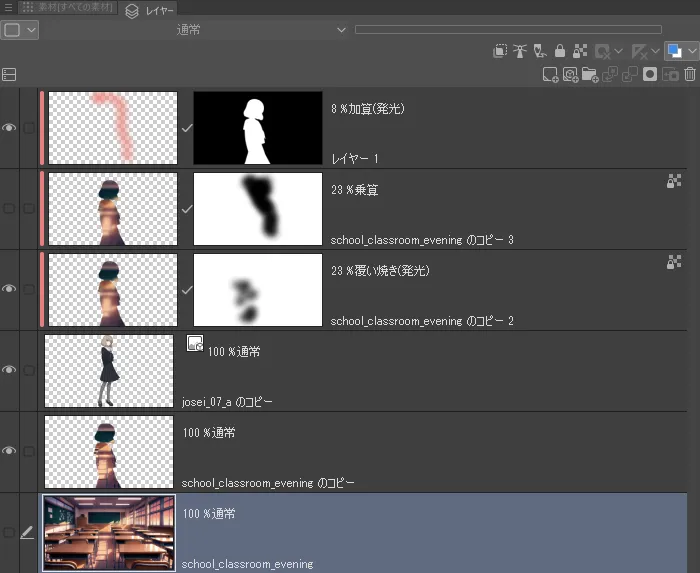Select the classroom thumbnail of school_classroom_evening
This screenshot has height=573, width=700.
click(x=109, y=533)
